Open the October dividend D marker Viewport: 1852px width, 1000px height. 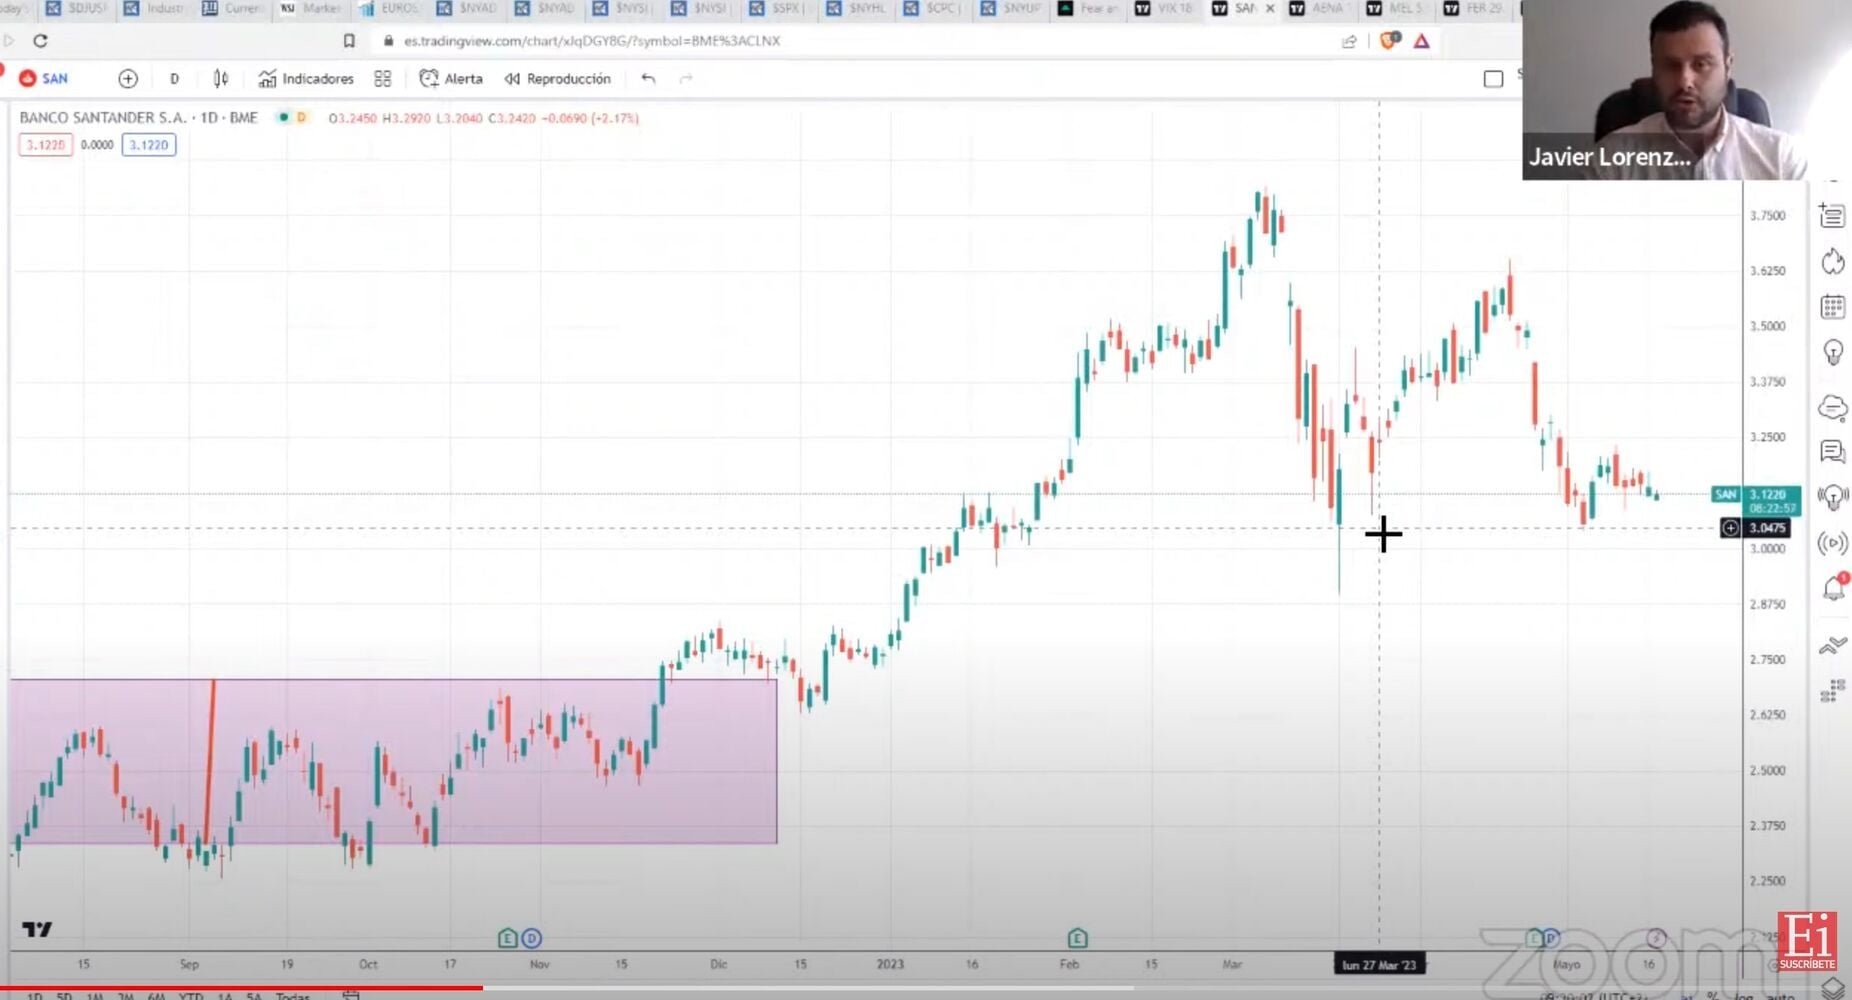[531, 938]
